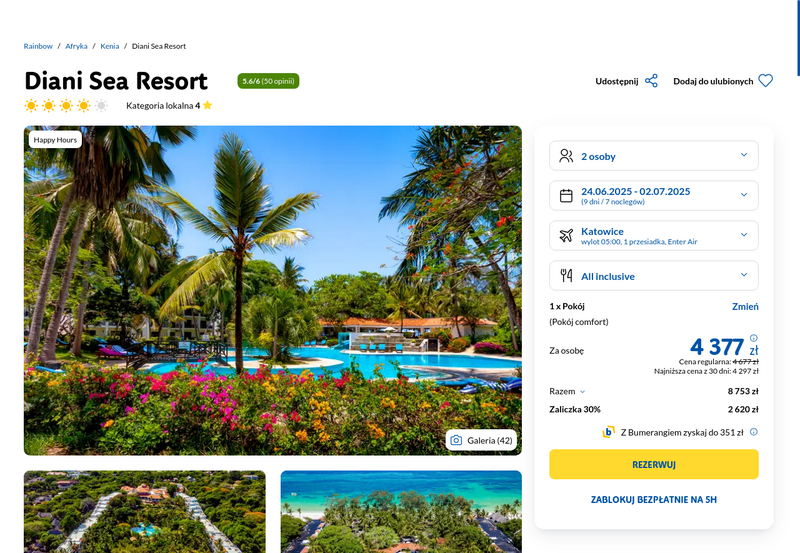Viewport: 800px width, 553px height.
Task: Click the price info icon beside 4 377 zł
Action: [754, 338]
